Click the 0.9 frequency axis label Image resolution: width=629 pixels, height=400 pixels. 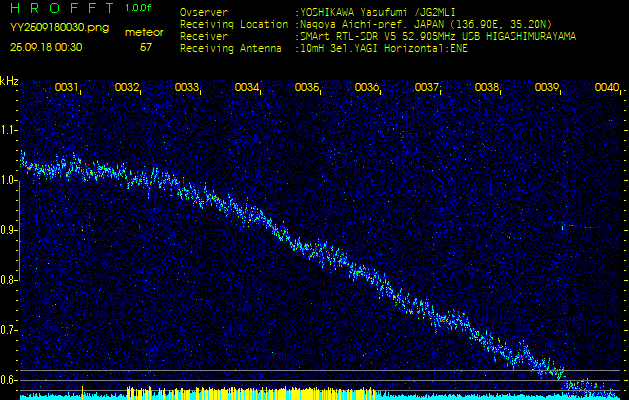click(x=9, y=230)
